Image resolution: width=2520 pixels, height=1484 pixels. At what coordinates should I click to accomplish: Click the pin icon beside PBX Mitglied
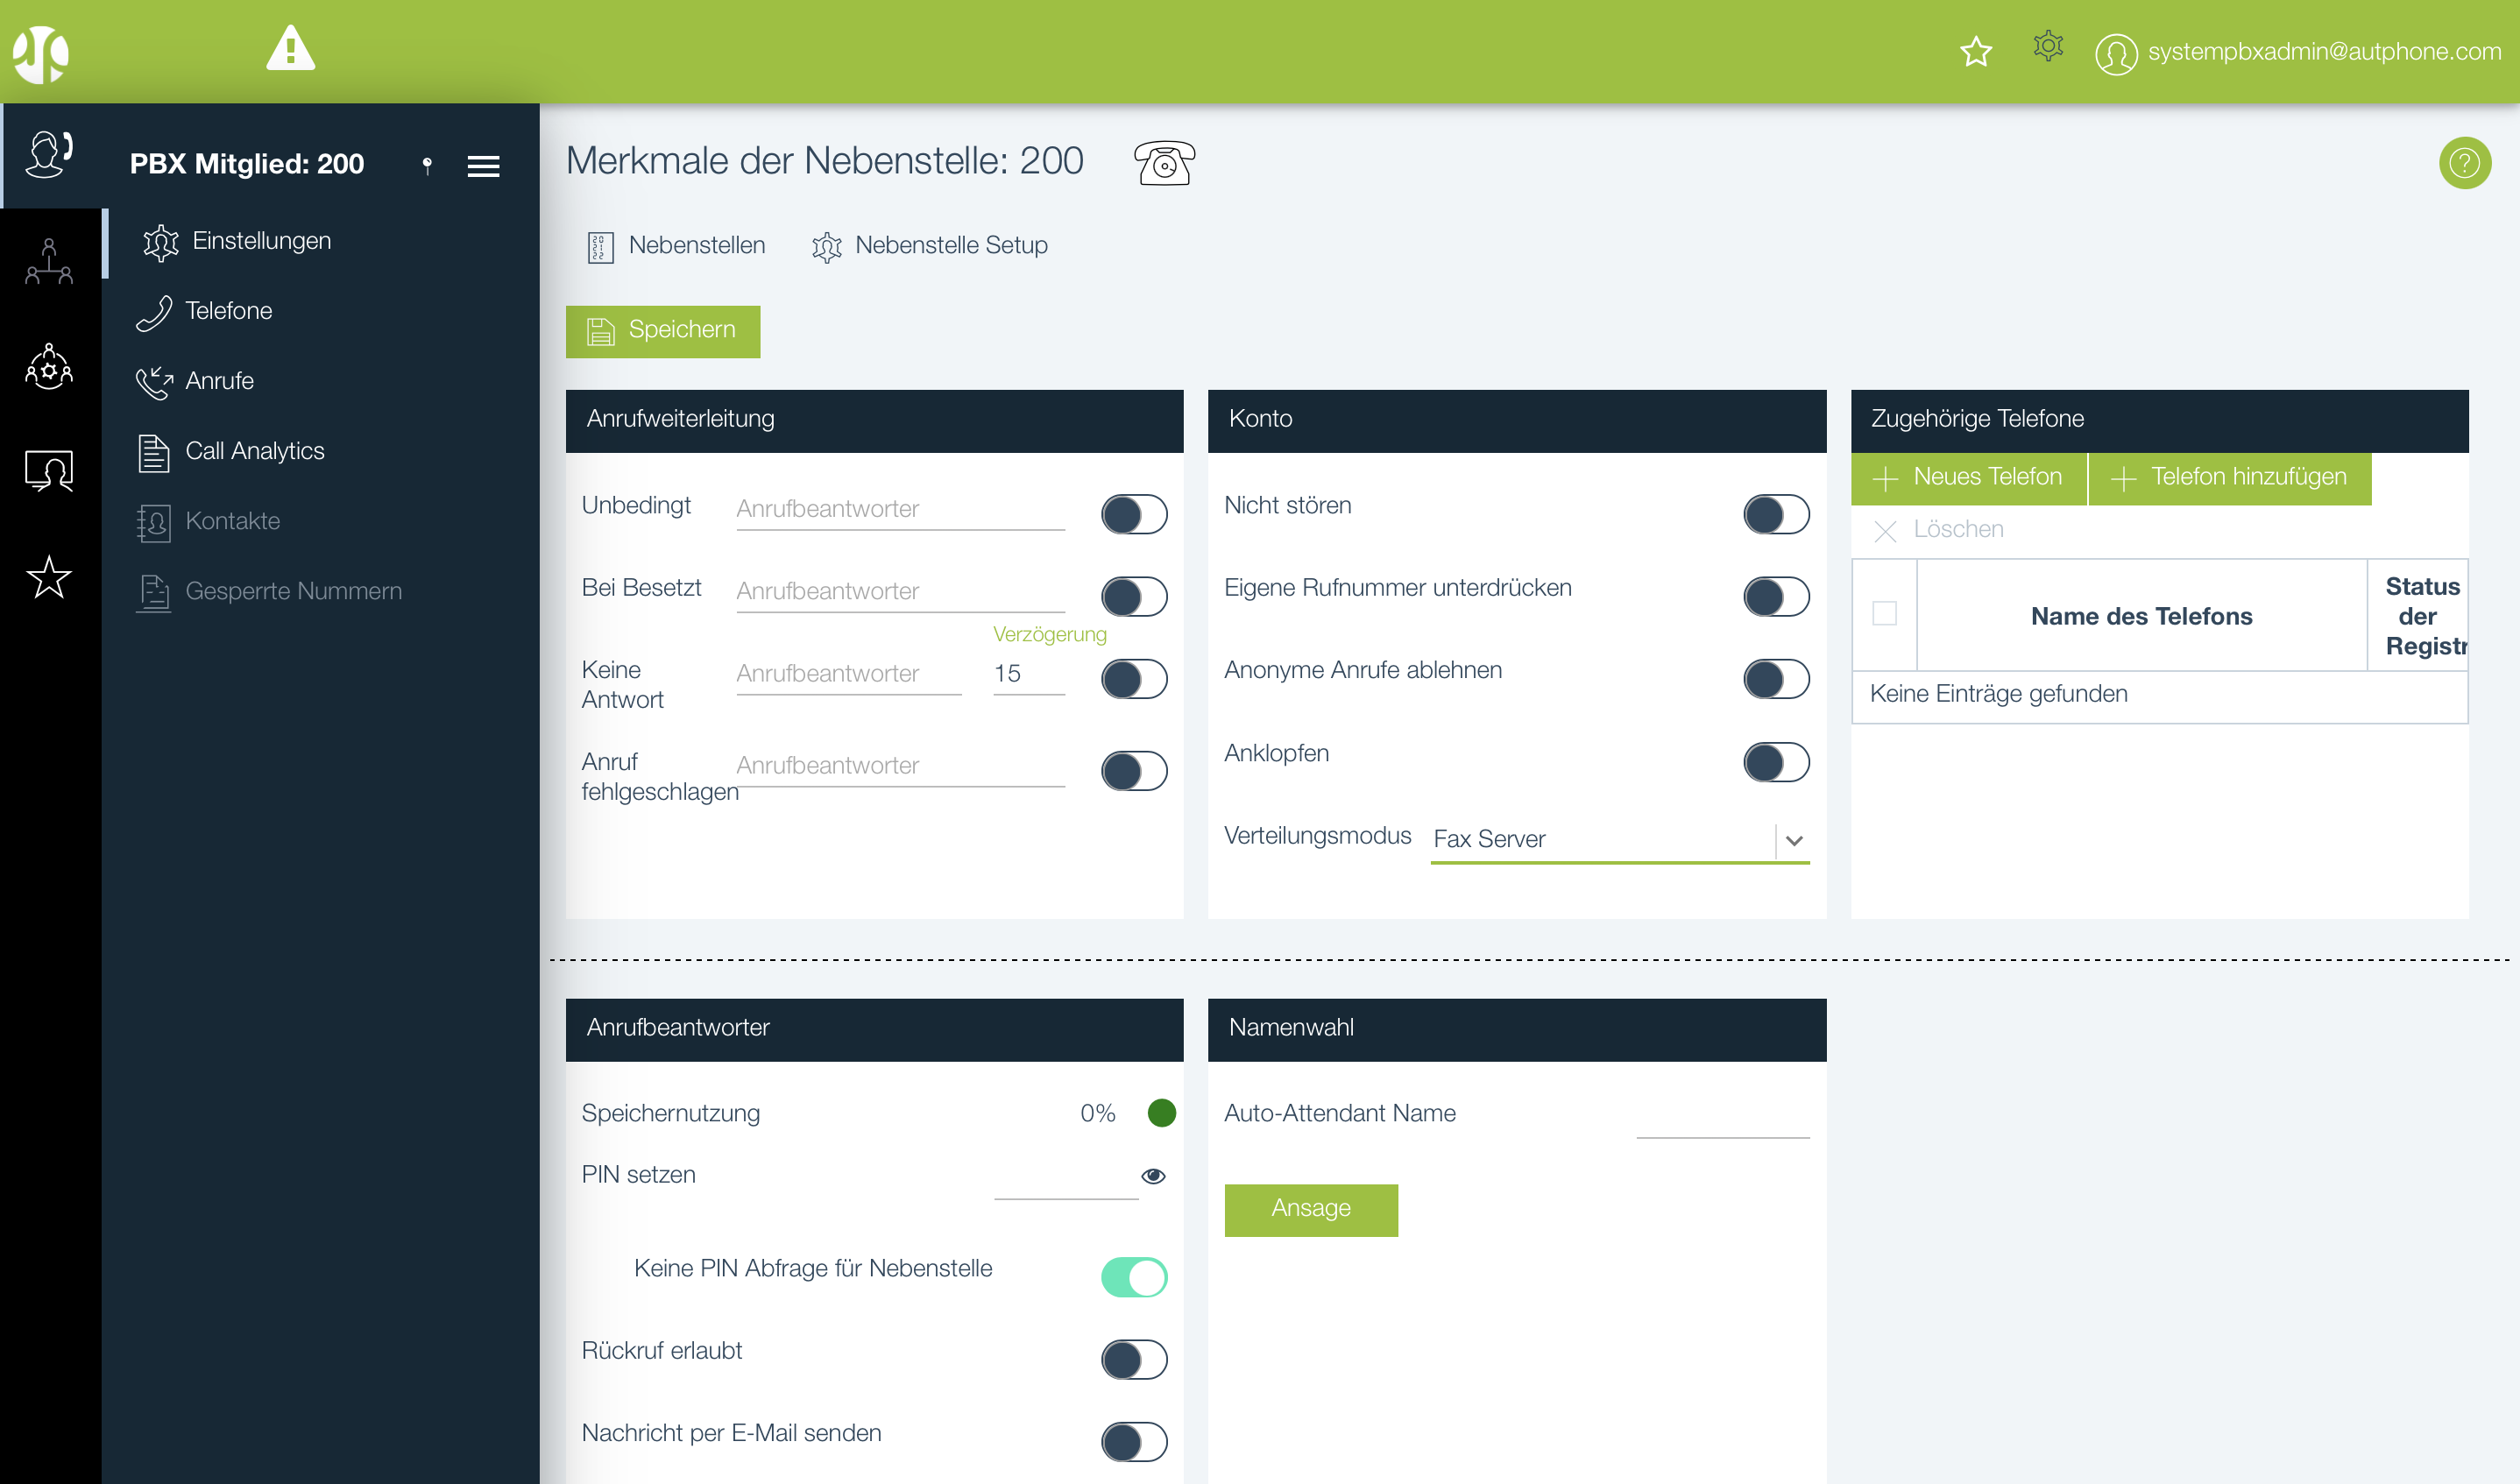(427, 165)
